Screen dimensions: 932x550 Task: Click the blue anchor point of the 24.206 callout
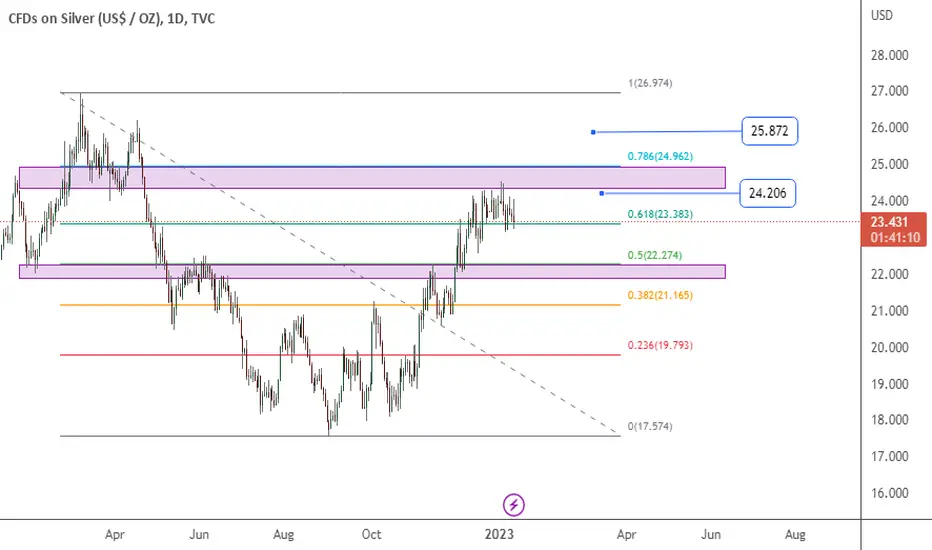(602, 193)
